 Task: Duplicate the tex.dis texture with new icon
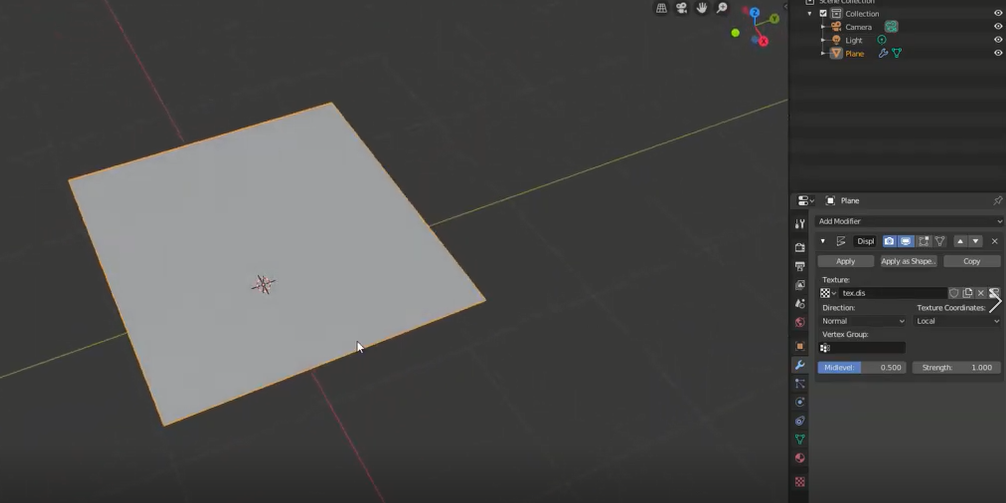pos(968,293)
